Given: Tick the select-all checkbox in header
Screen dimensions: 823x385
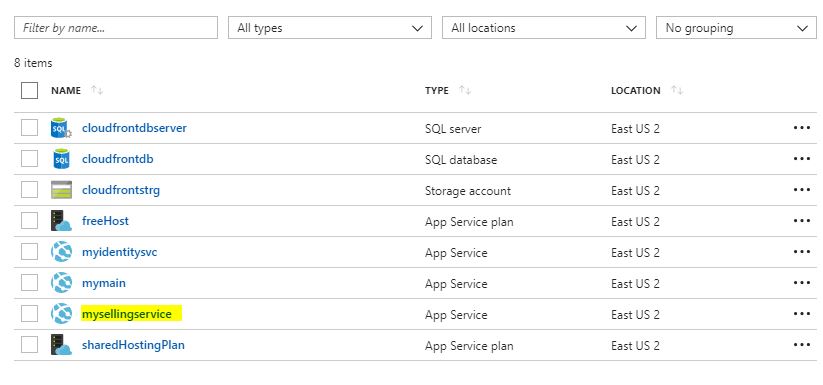Looking at the screenshot, I should tap(29, 91).
